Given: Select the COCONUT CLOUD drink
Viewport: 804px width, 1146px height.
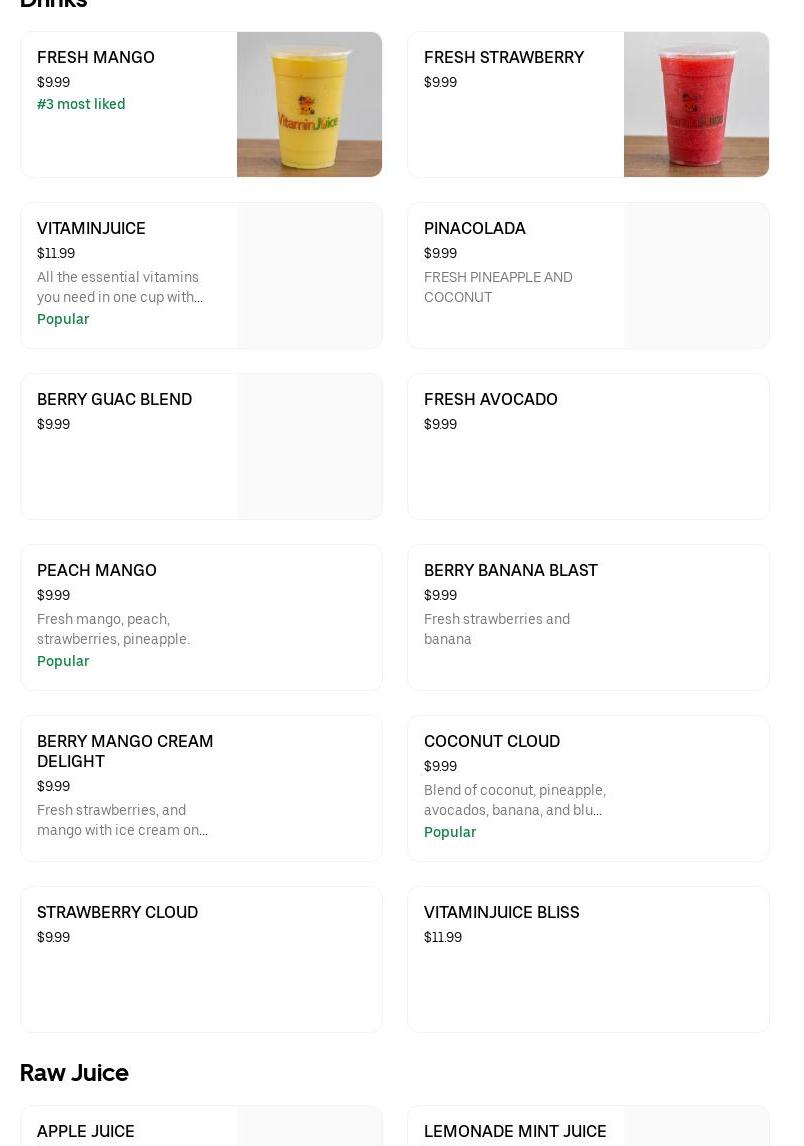Looking at the screenshot, I should 492,742.
